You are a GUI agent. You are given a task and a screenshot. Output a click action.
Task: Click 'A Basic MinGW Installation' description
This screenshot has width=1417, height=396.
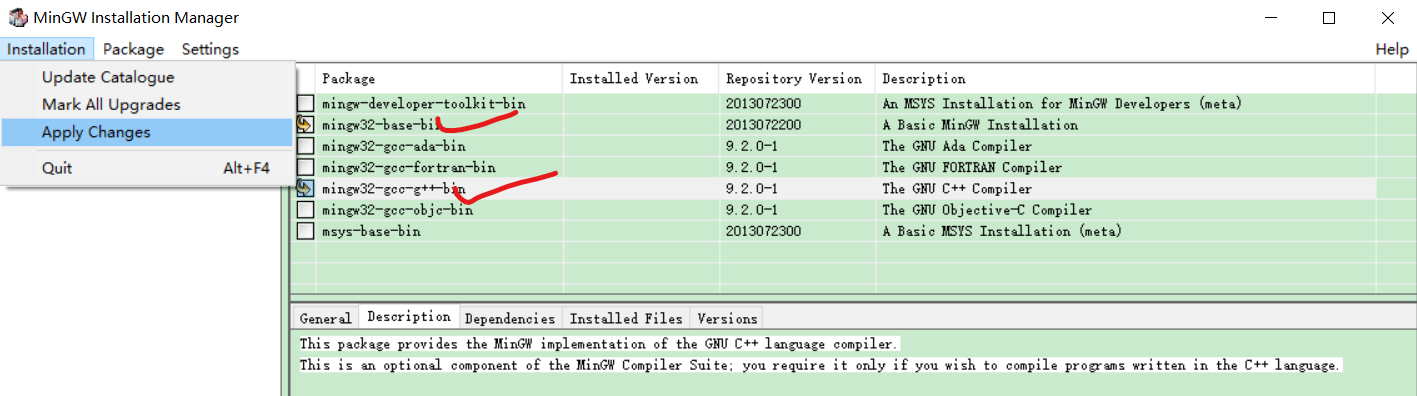(x=980, y=125)
